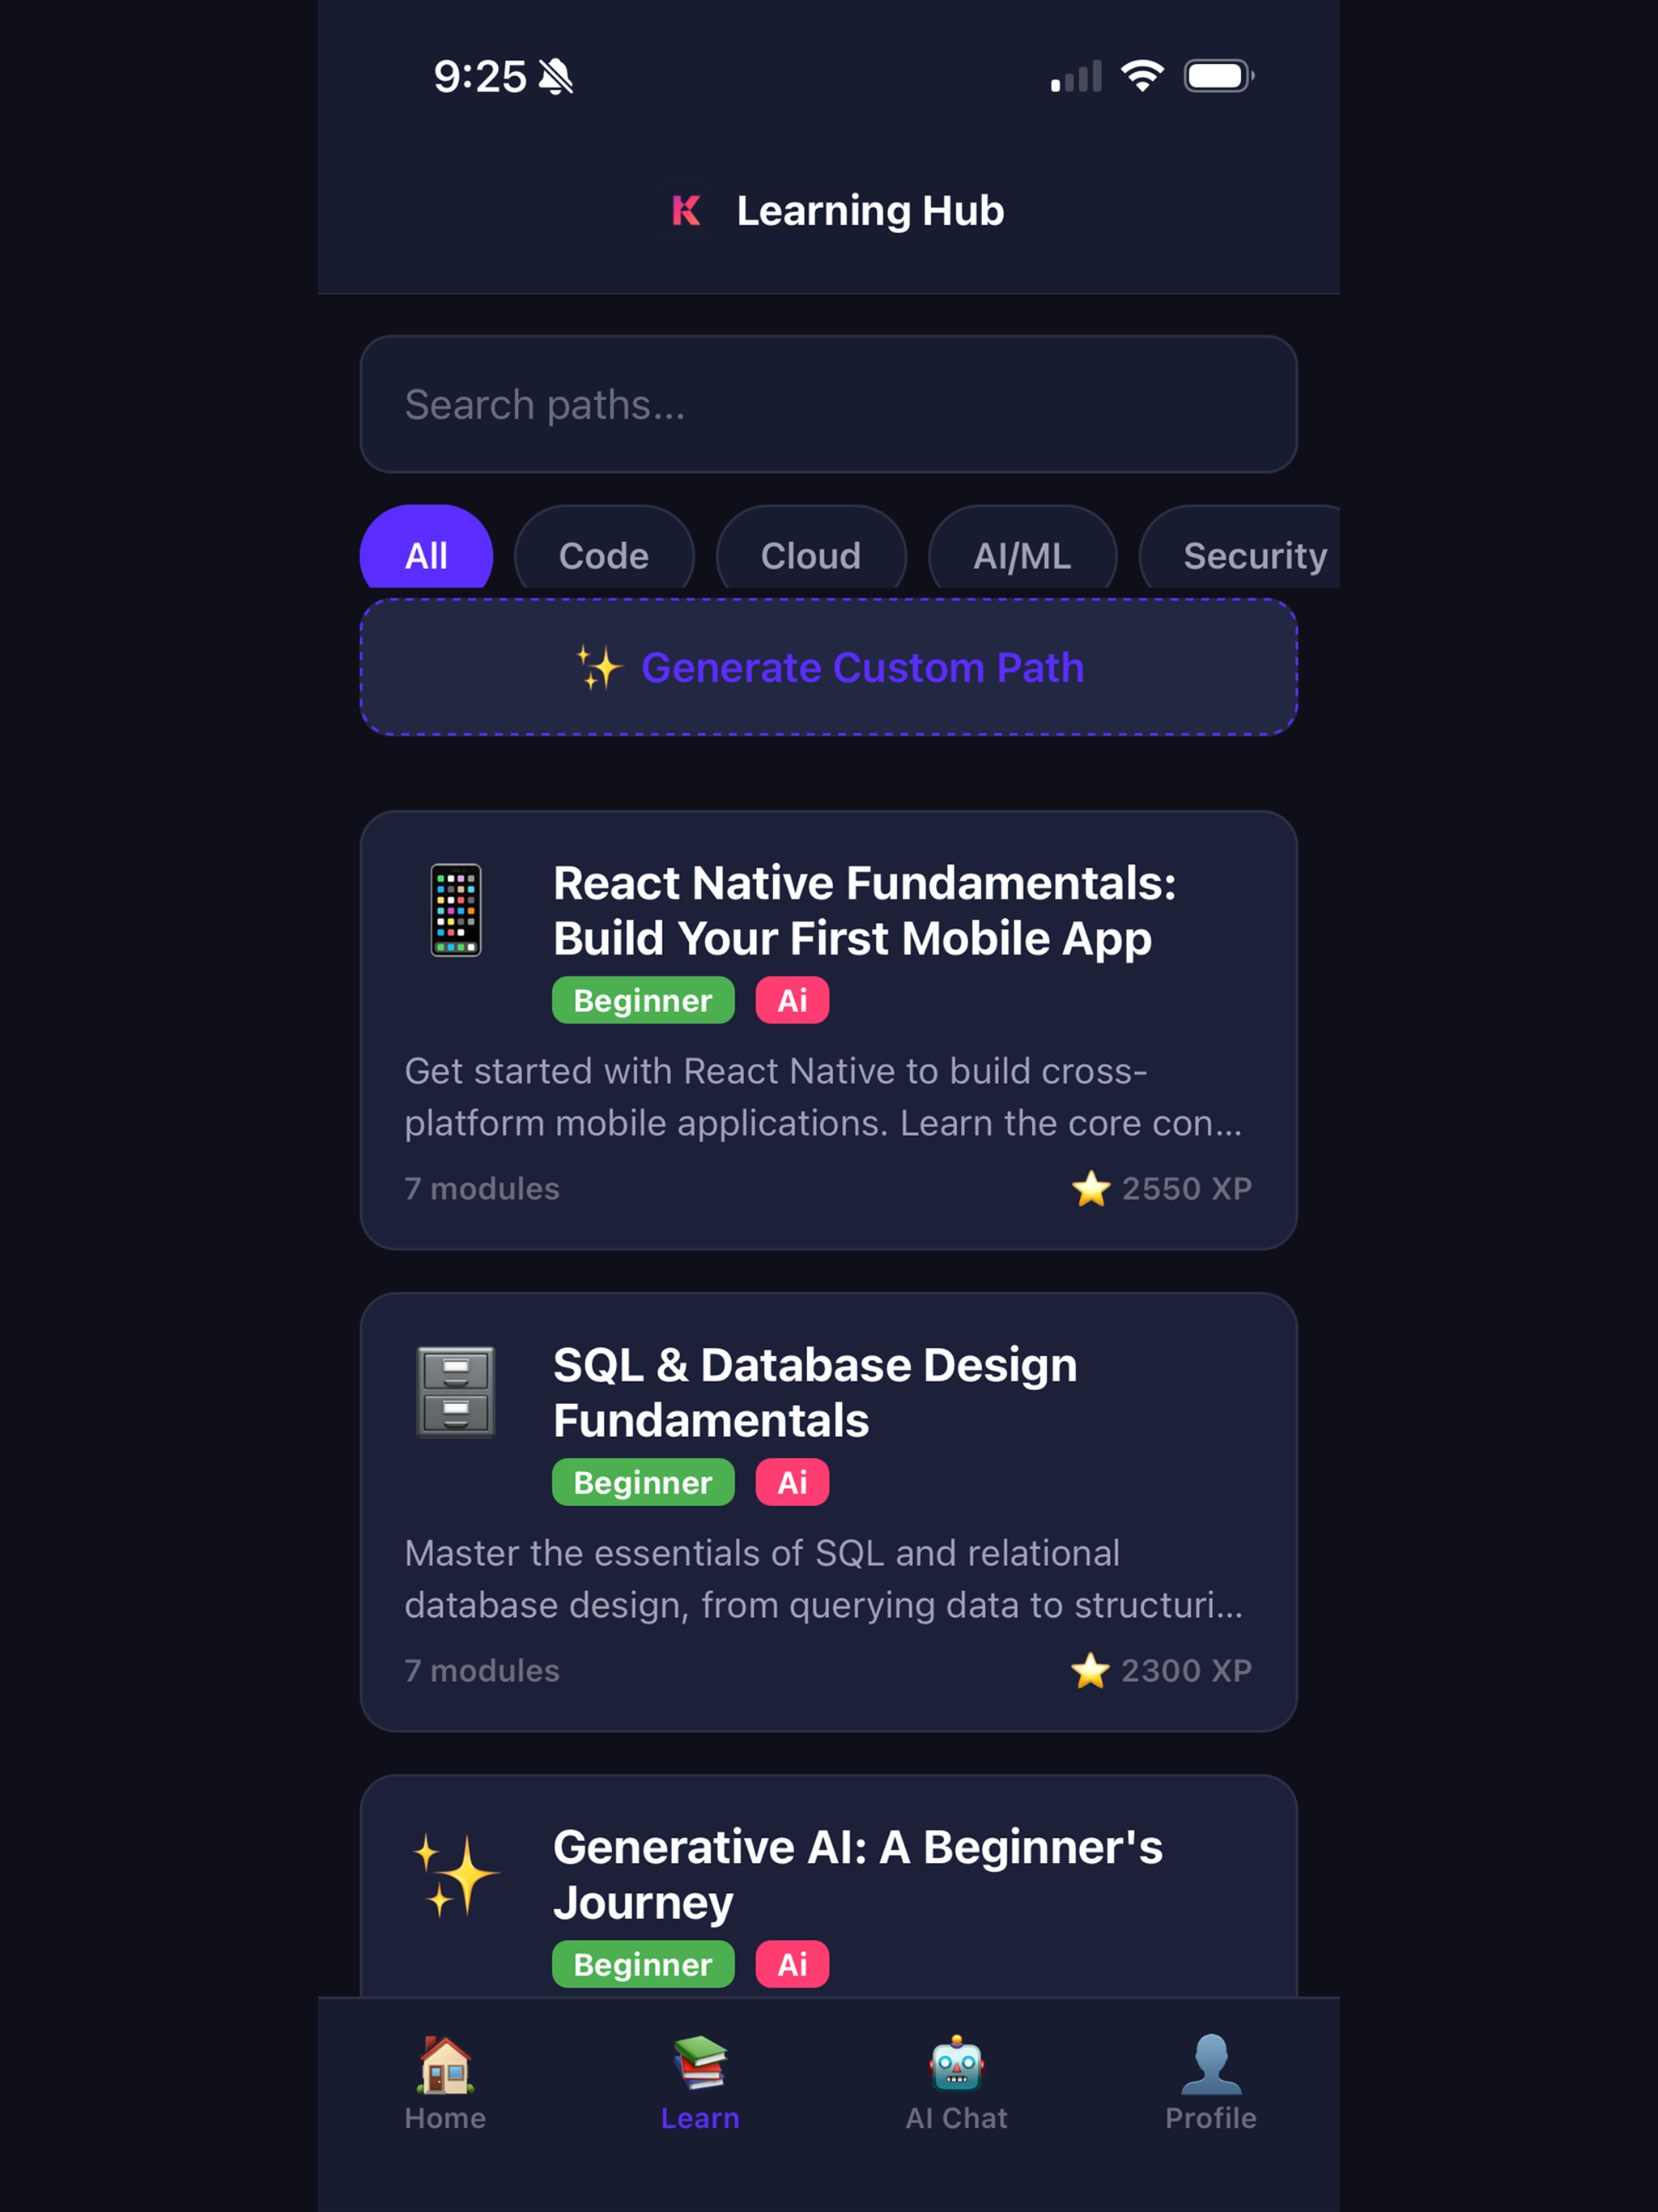1658x2212 pixels.
Task: Tap the cellular signal bars icon
Action: (1076, 76)
